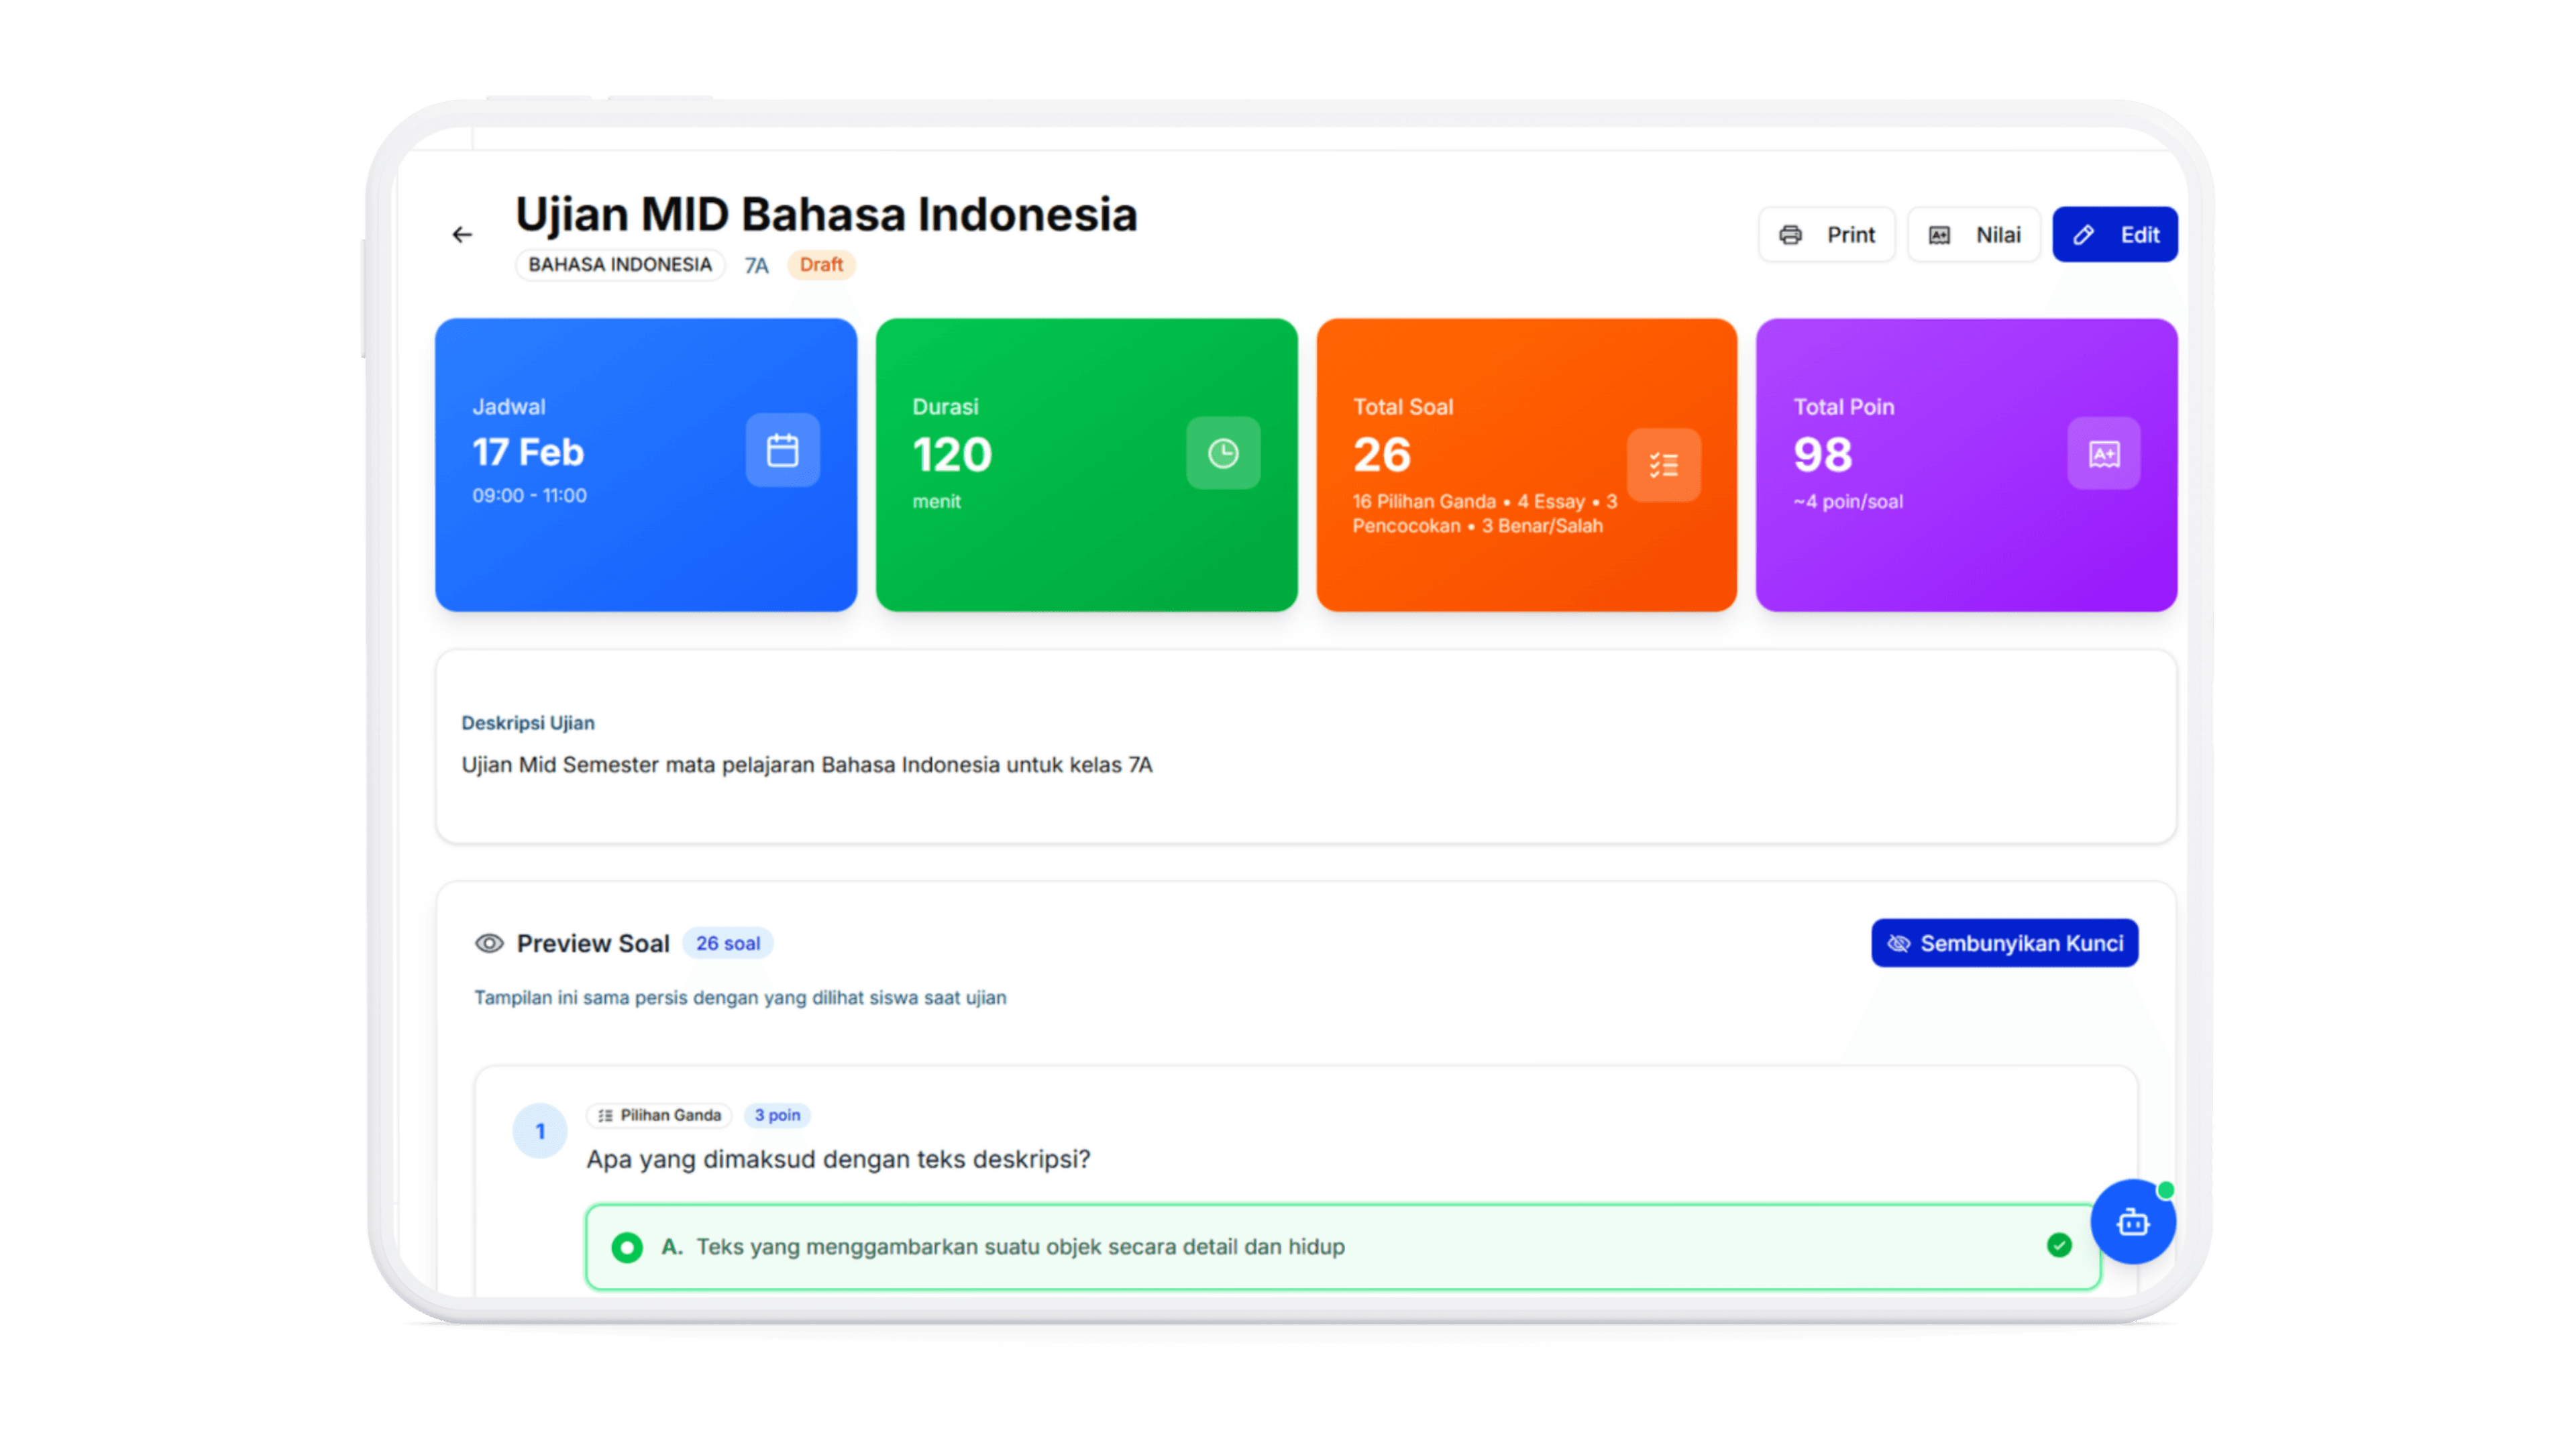Image resolution: width=2576 pixels, height=1449 pixels.
Task: Click the 26 soal count badge
Action: (x=728, y=942)
